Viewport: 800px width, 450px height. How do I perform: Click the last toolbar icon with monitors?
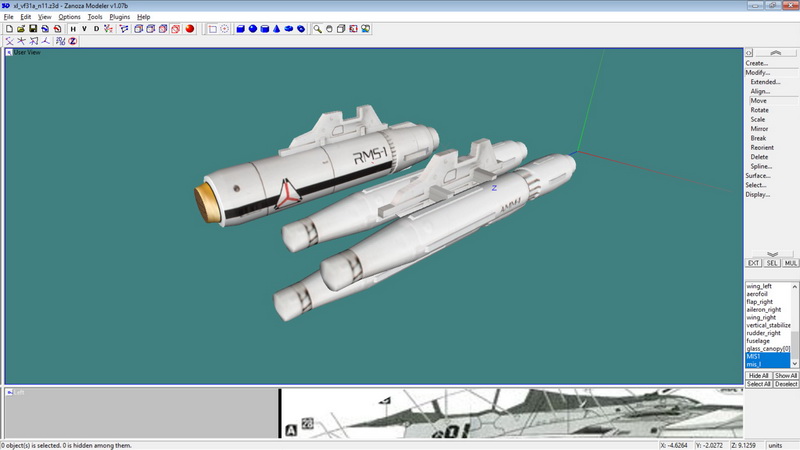(x=366, y=29)
